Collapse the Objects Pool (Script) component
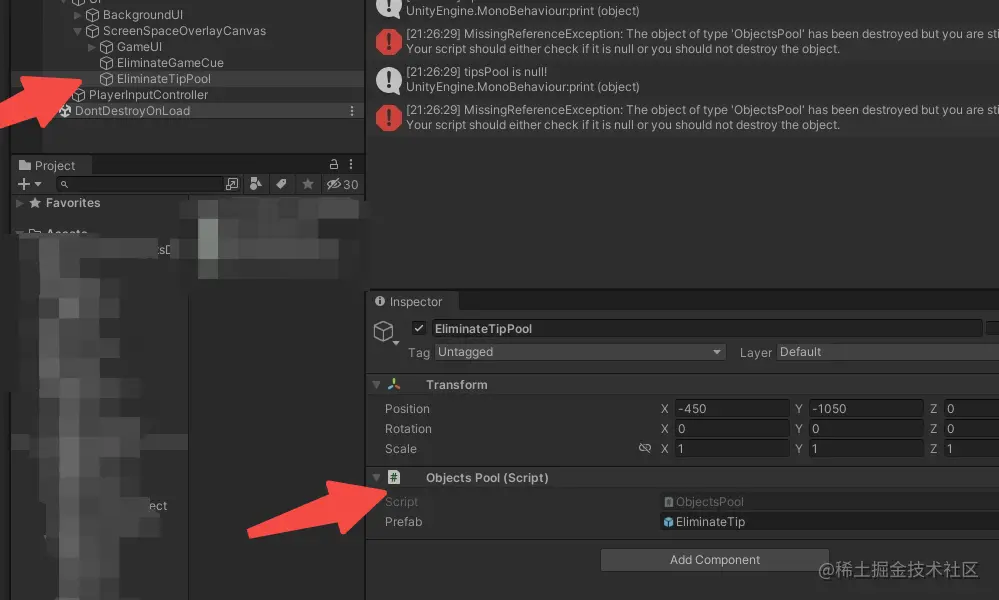 coord(376,478)
